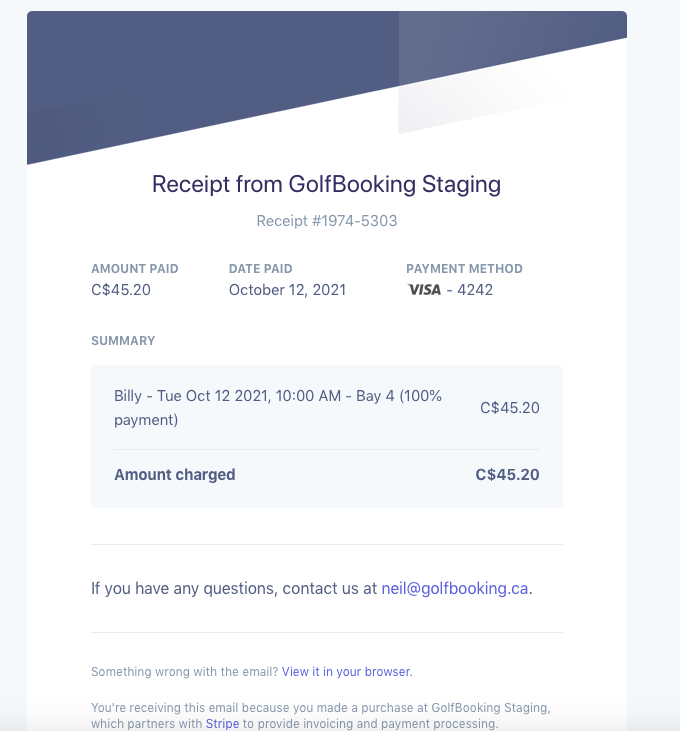Click the Amount charged label
Image resolution: width=680 pixels, height=731 pixels.
tap(175, 475)
